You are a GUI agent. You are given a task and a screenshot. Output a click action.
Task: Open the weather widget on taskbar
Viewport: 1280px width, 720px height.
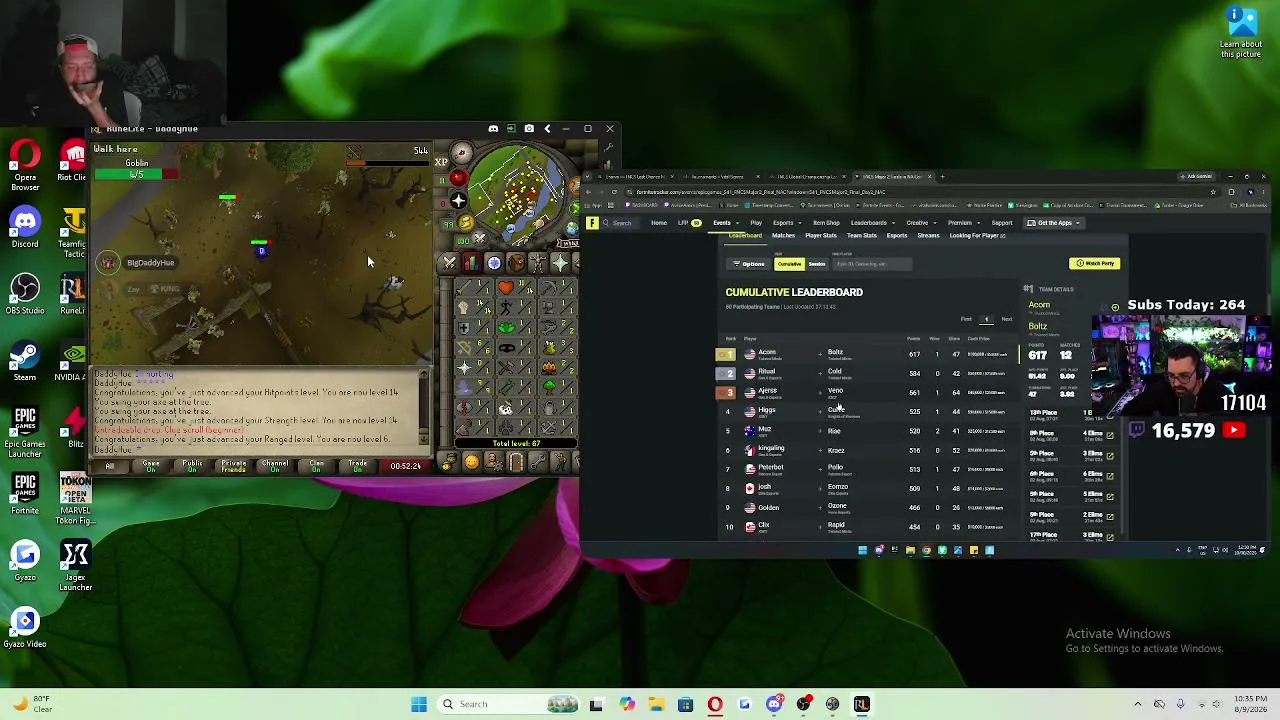(x=30, y=704)
